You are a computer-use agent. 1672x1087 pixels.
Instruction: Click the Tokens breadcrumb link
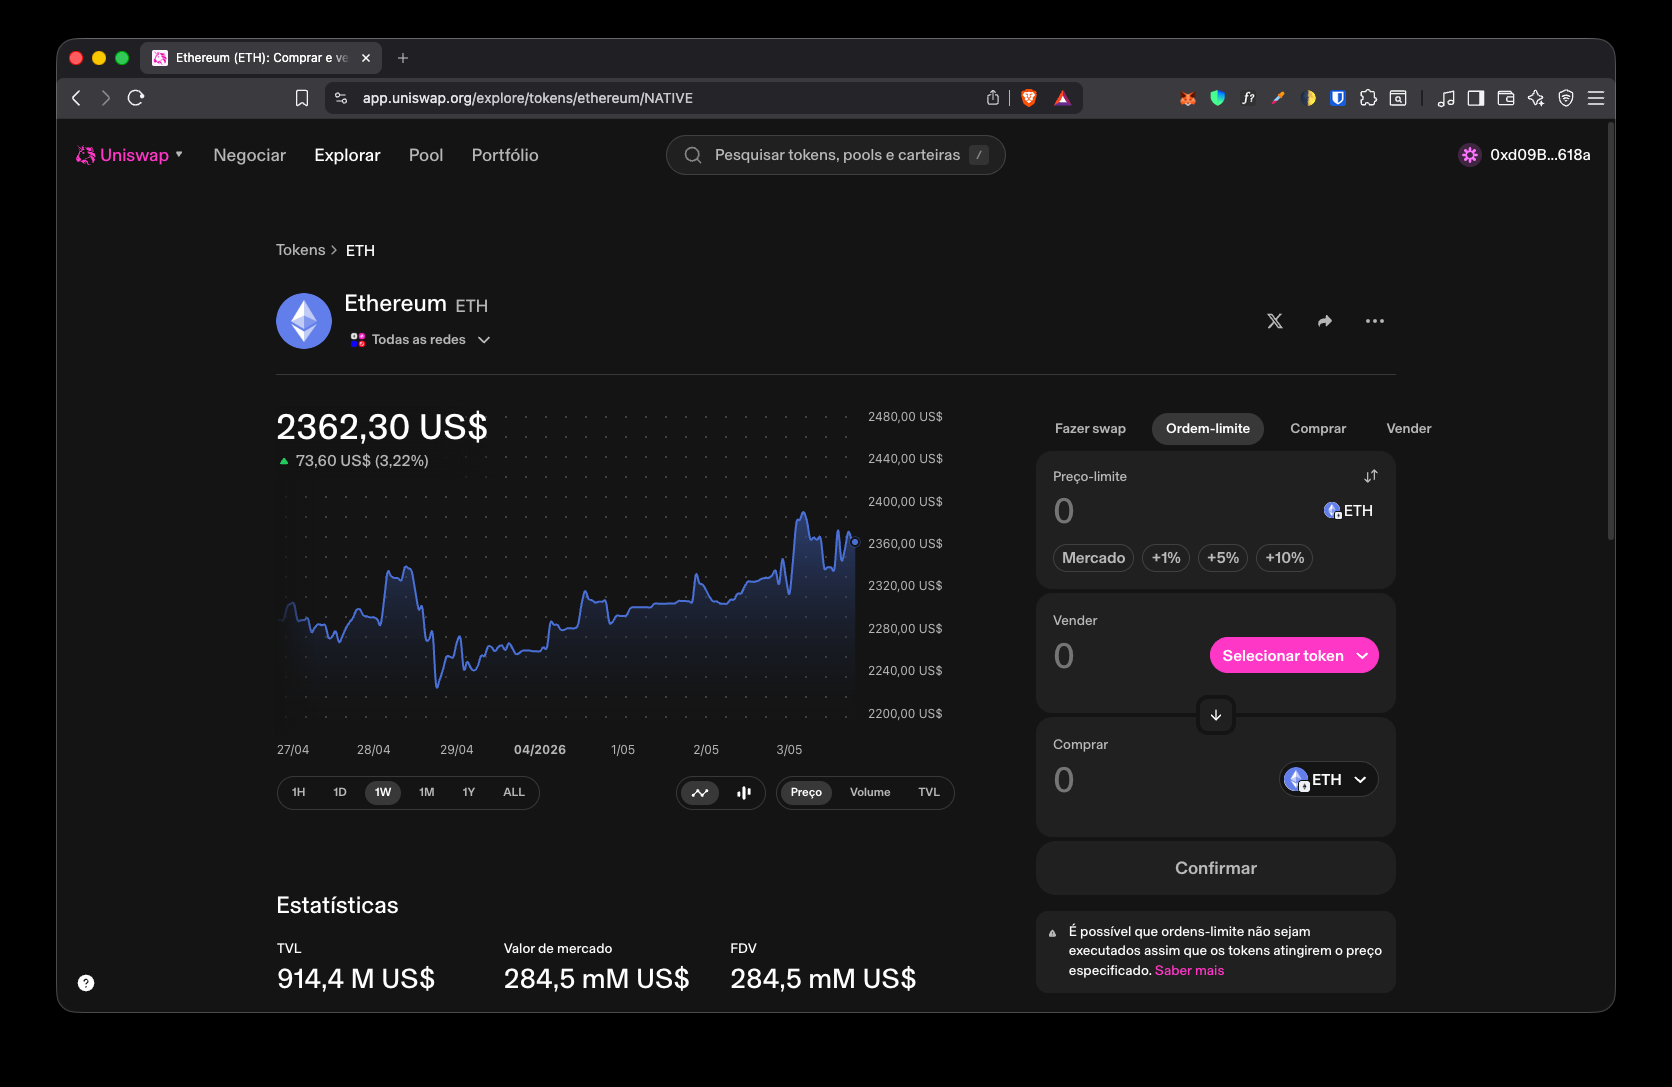click(x=301, y=250)
